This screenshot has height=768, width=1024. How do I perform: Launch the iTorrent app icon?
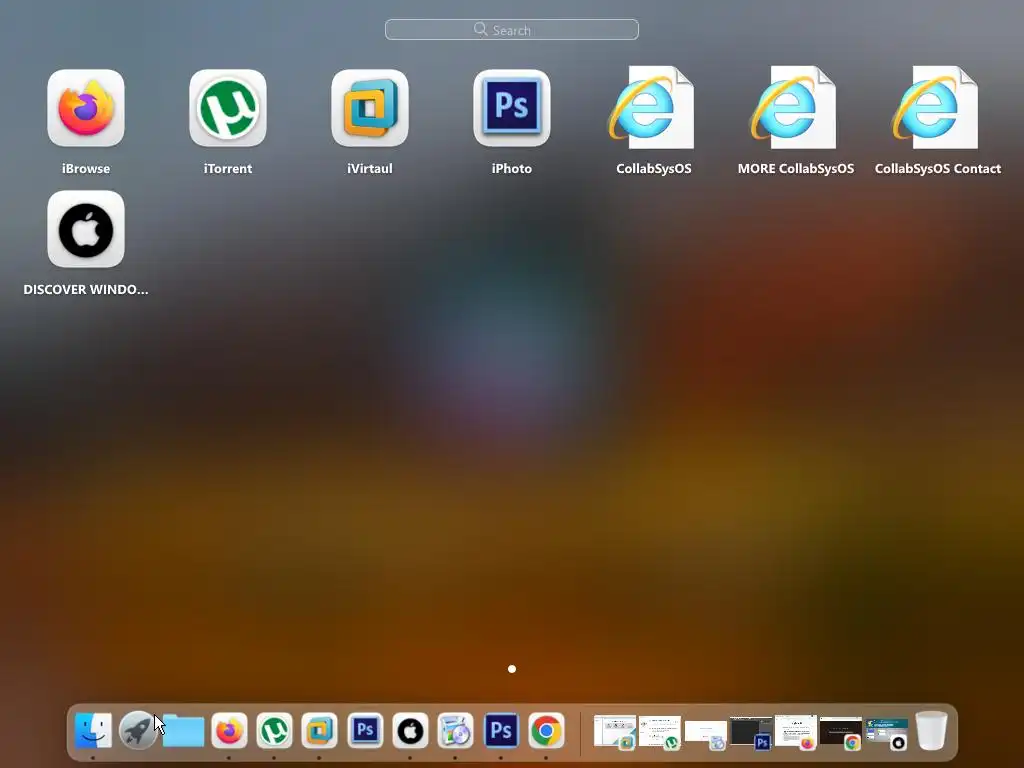pos(228,108)
